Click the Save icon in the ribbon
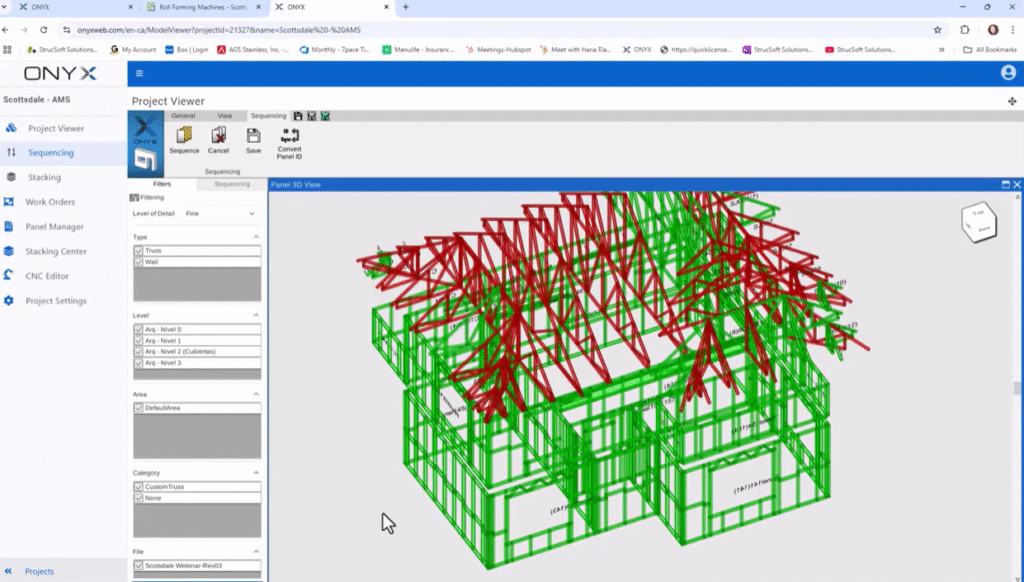This screenshot has height=582, width=1024. [x=253, y=137]
